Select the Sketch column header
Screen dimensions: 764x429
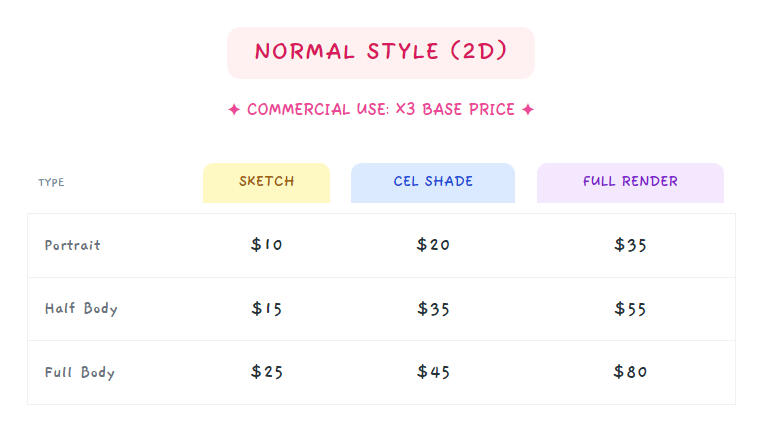click(266, 182)
